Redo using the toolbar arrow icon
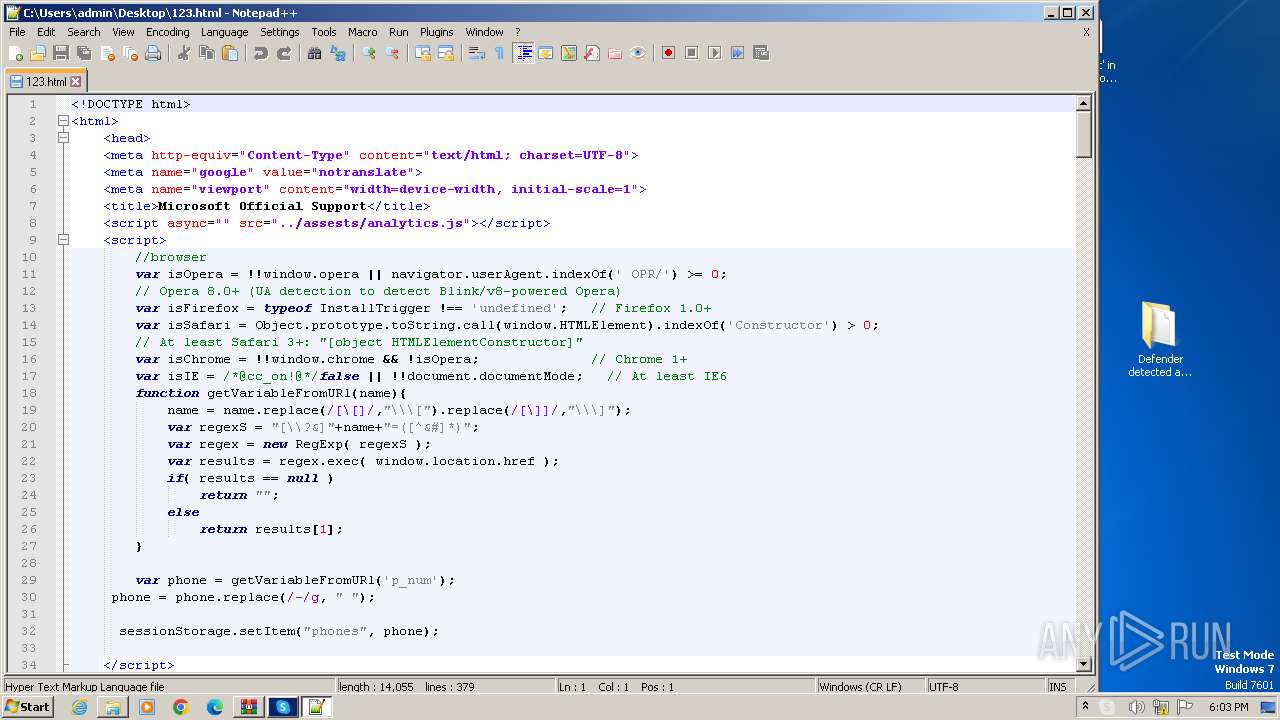Image resolution: width=1280 pixels, height=720 pixels. [x=284, y=53]
